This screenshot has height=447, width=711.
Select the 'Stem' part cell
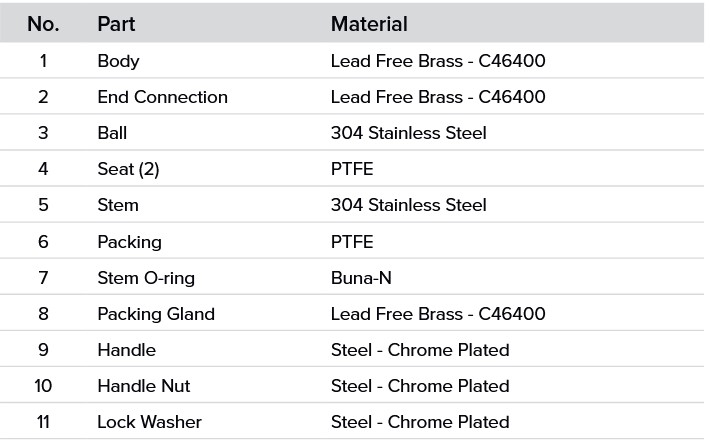tap(118, 205)
